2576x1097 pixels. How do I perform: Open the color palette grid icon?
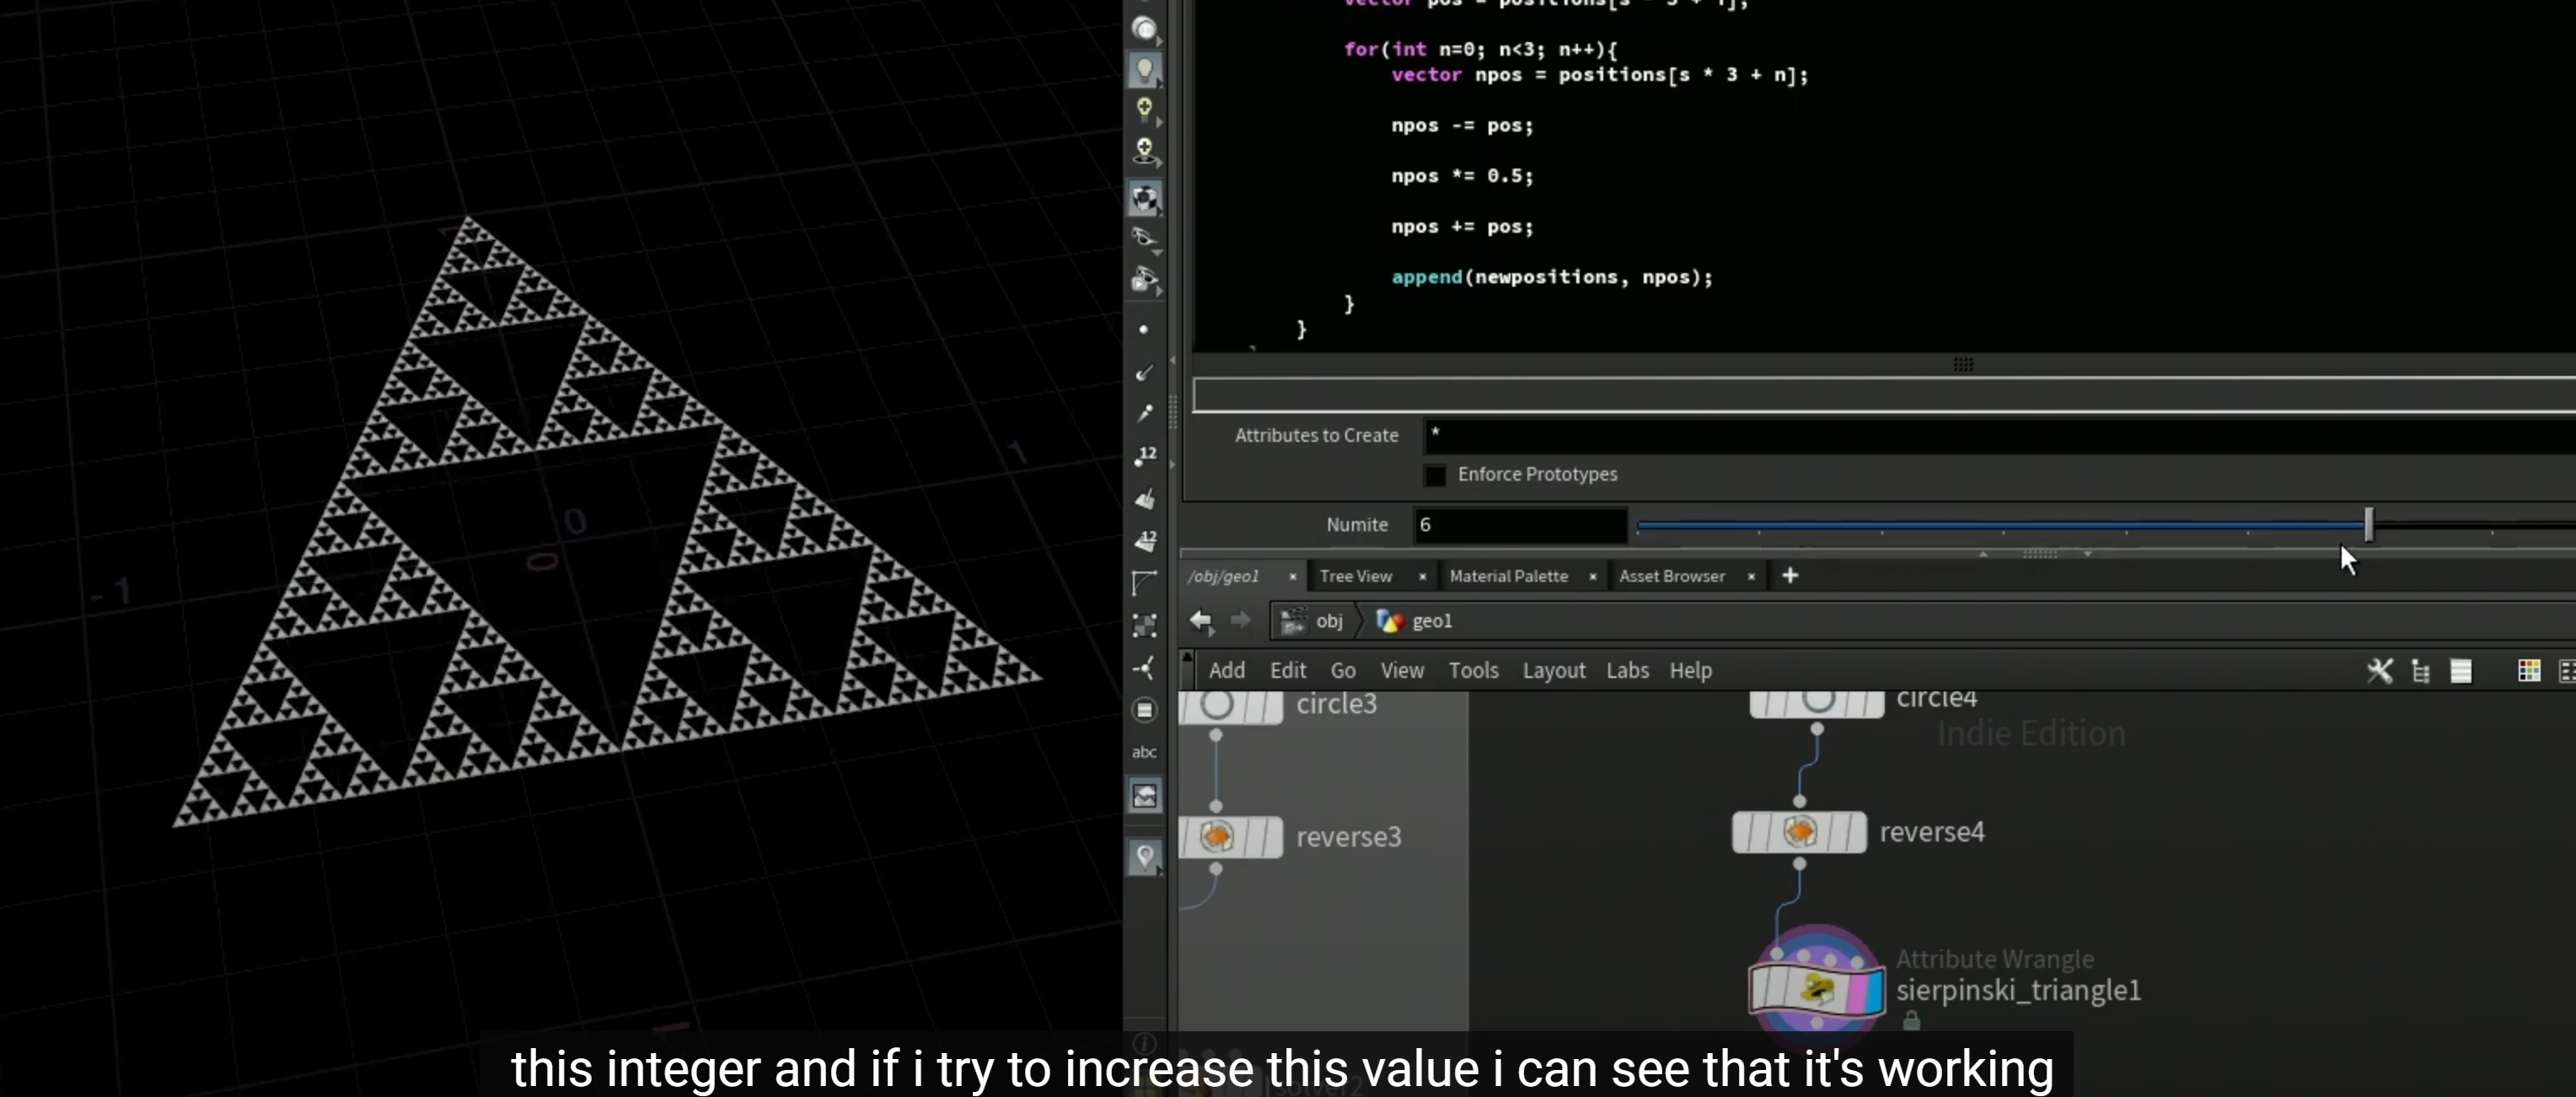click(x=2529, y=670)
